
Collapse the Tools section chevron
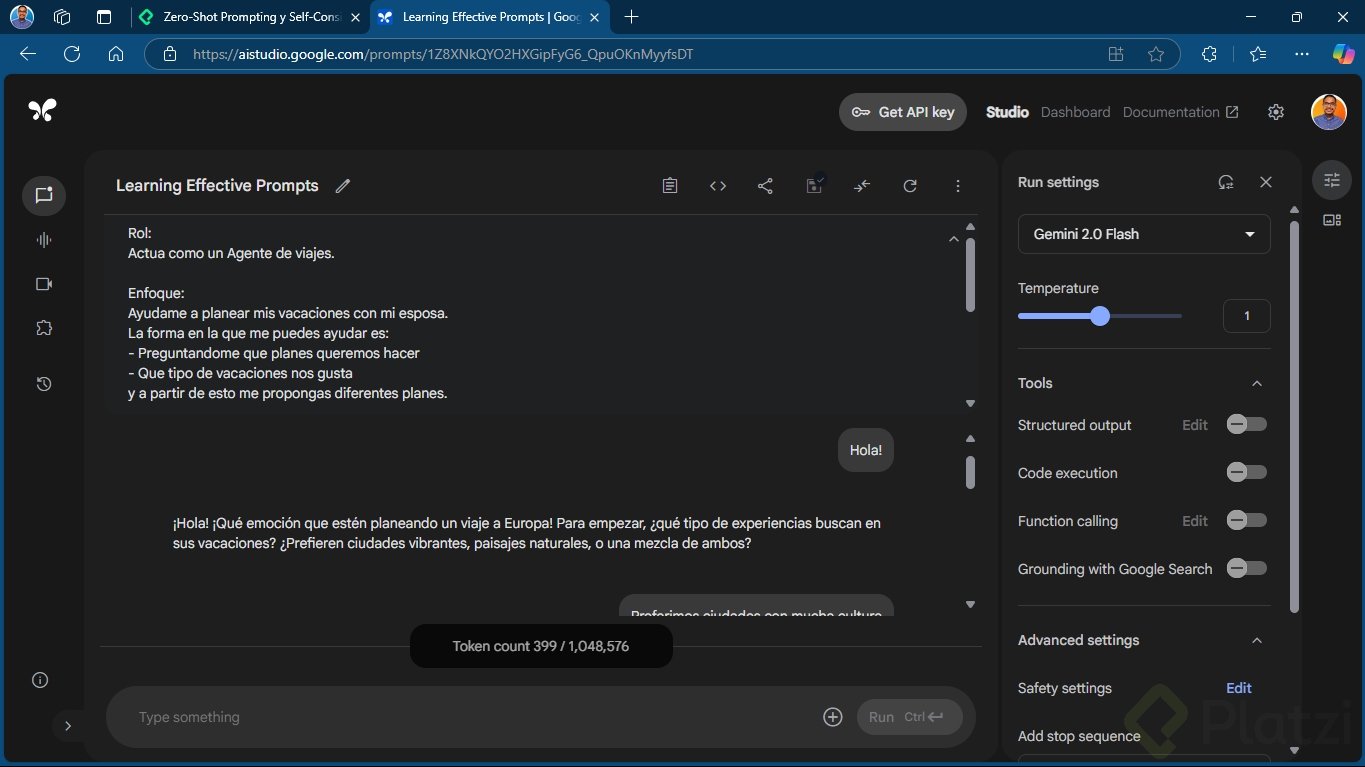1257,383
